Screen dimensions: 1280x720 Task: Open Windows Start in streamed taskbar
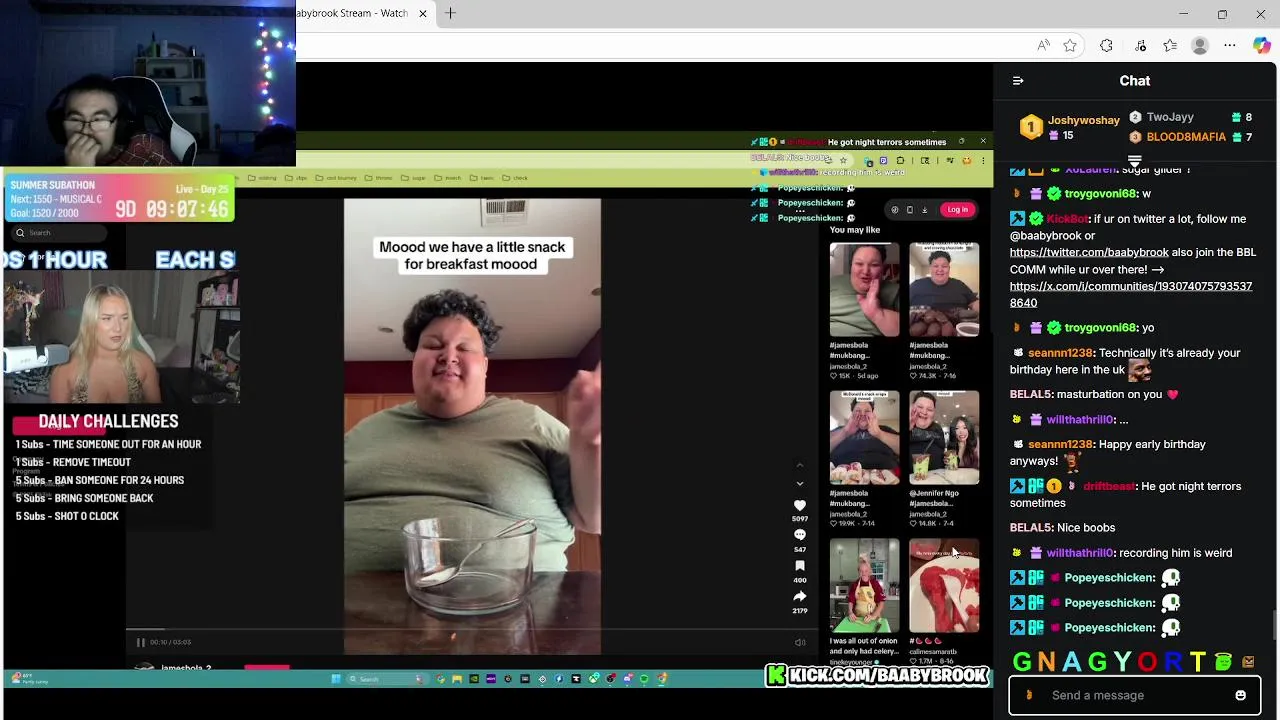coord(336,679)
